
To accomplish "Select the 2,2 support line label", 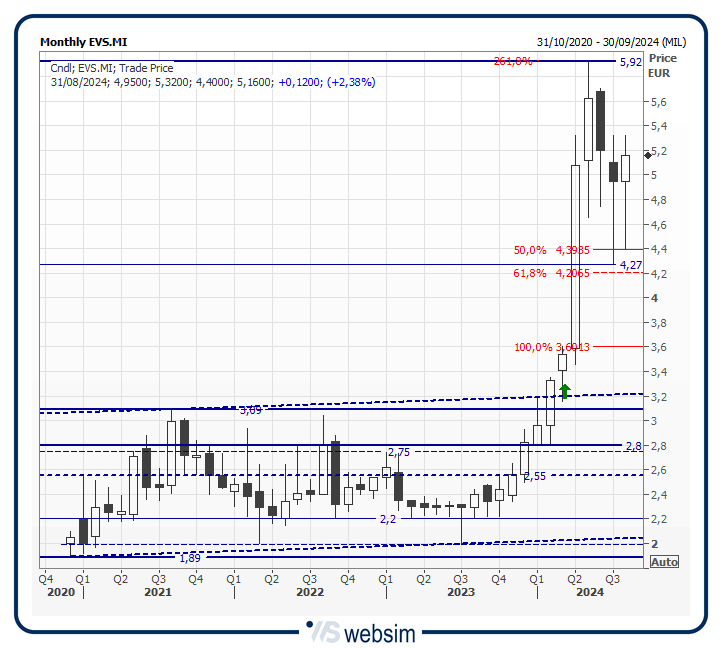I will [x=388, y=519].
